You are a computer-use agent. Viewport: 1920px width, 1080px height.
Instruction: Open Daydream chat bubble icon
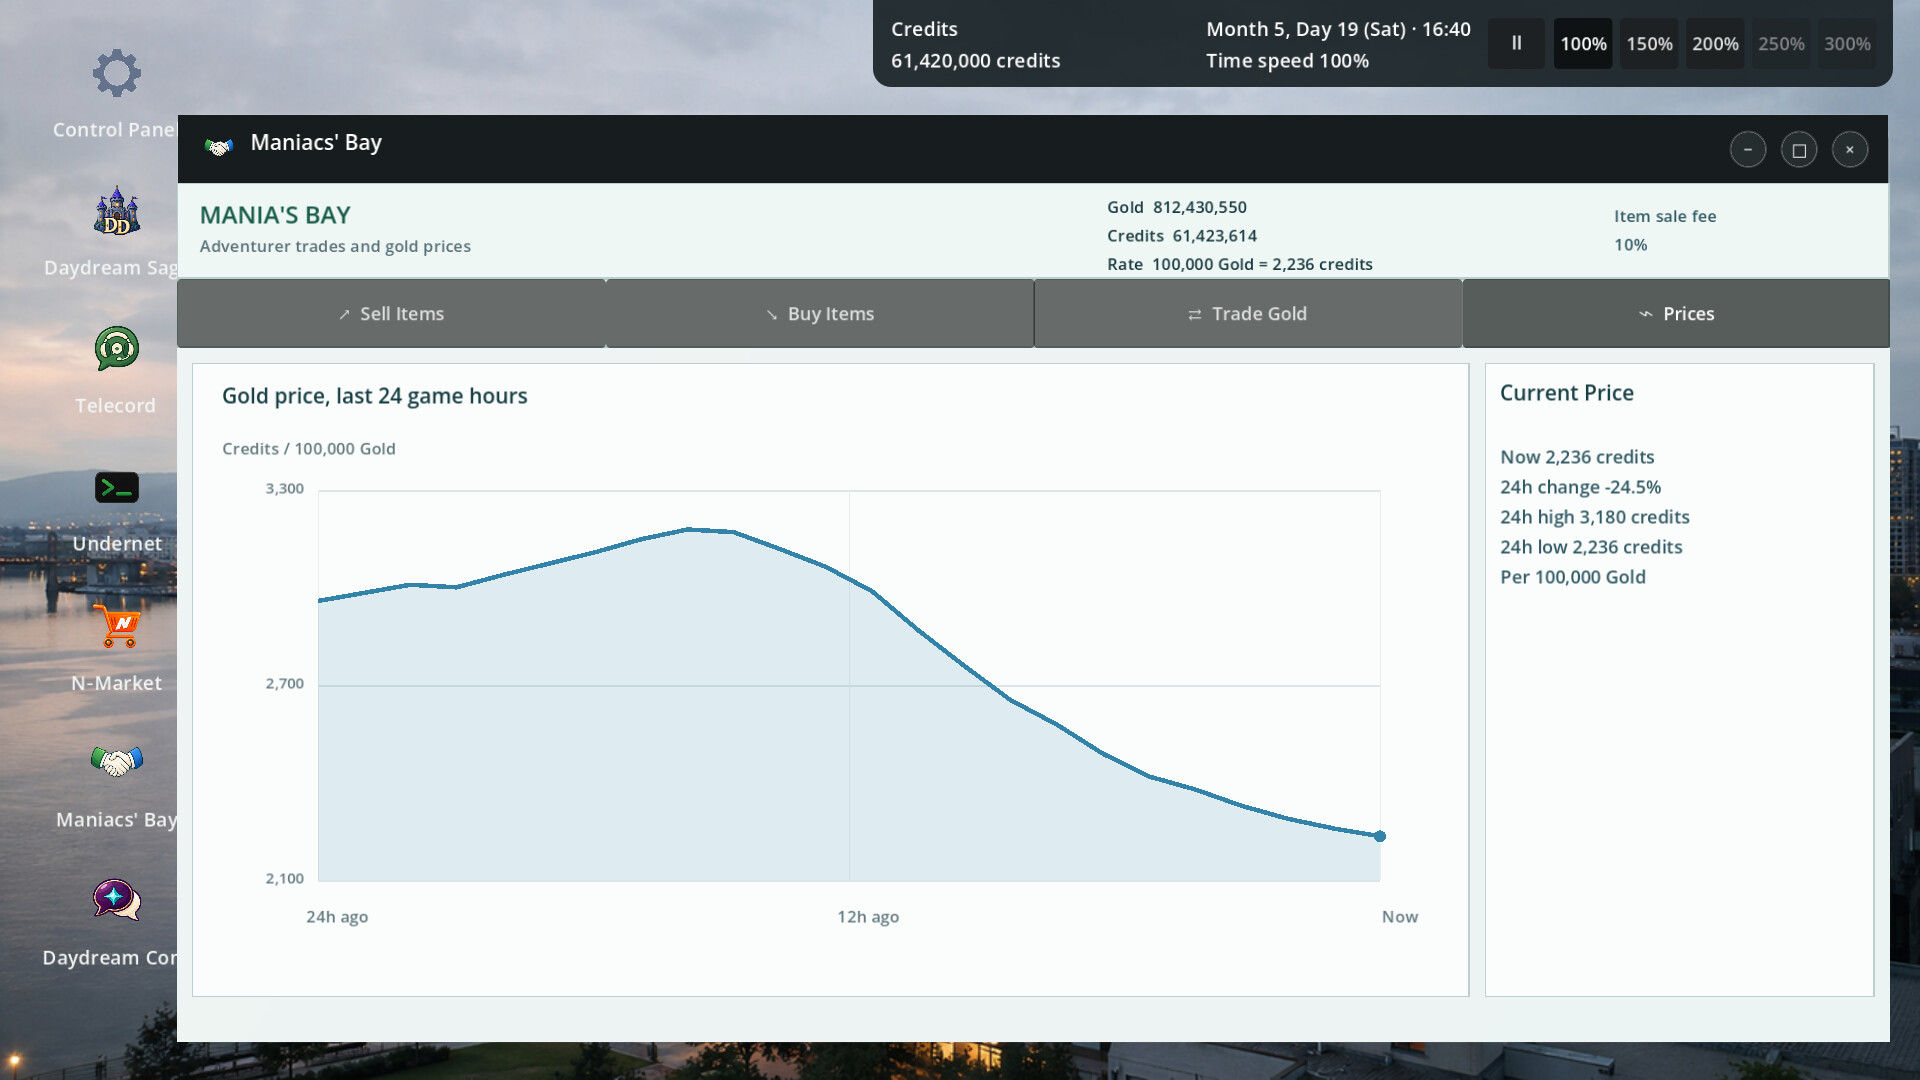[x=117, y=901]
